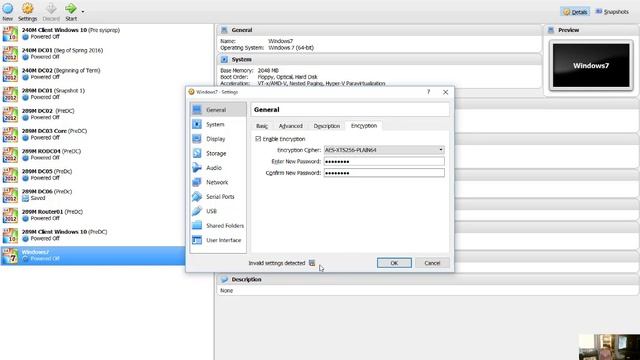
Task: Open the Description tab
Action: 327,126
